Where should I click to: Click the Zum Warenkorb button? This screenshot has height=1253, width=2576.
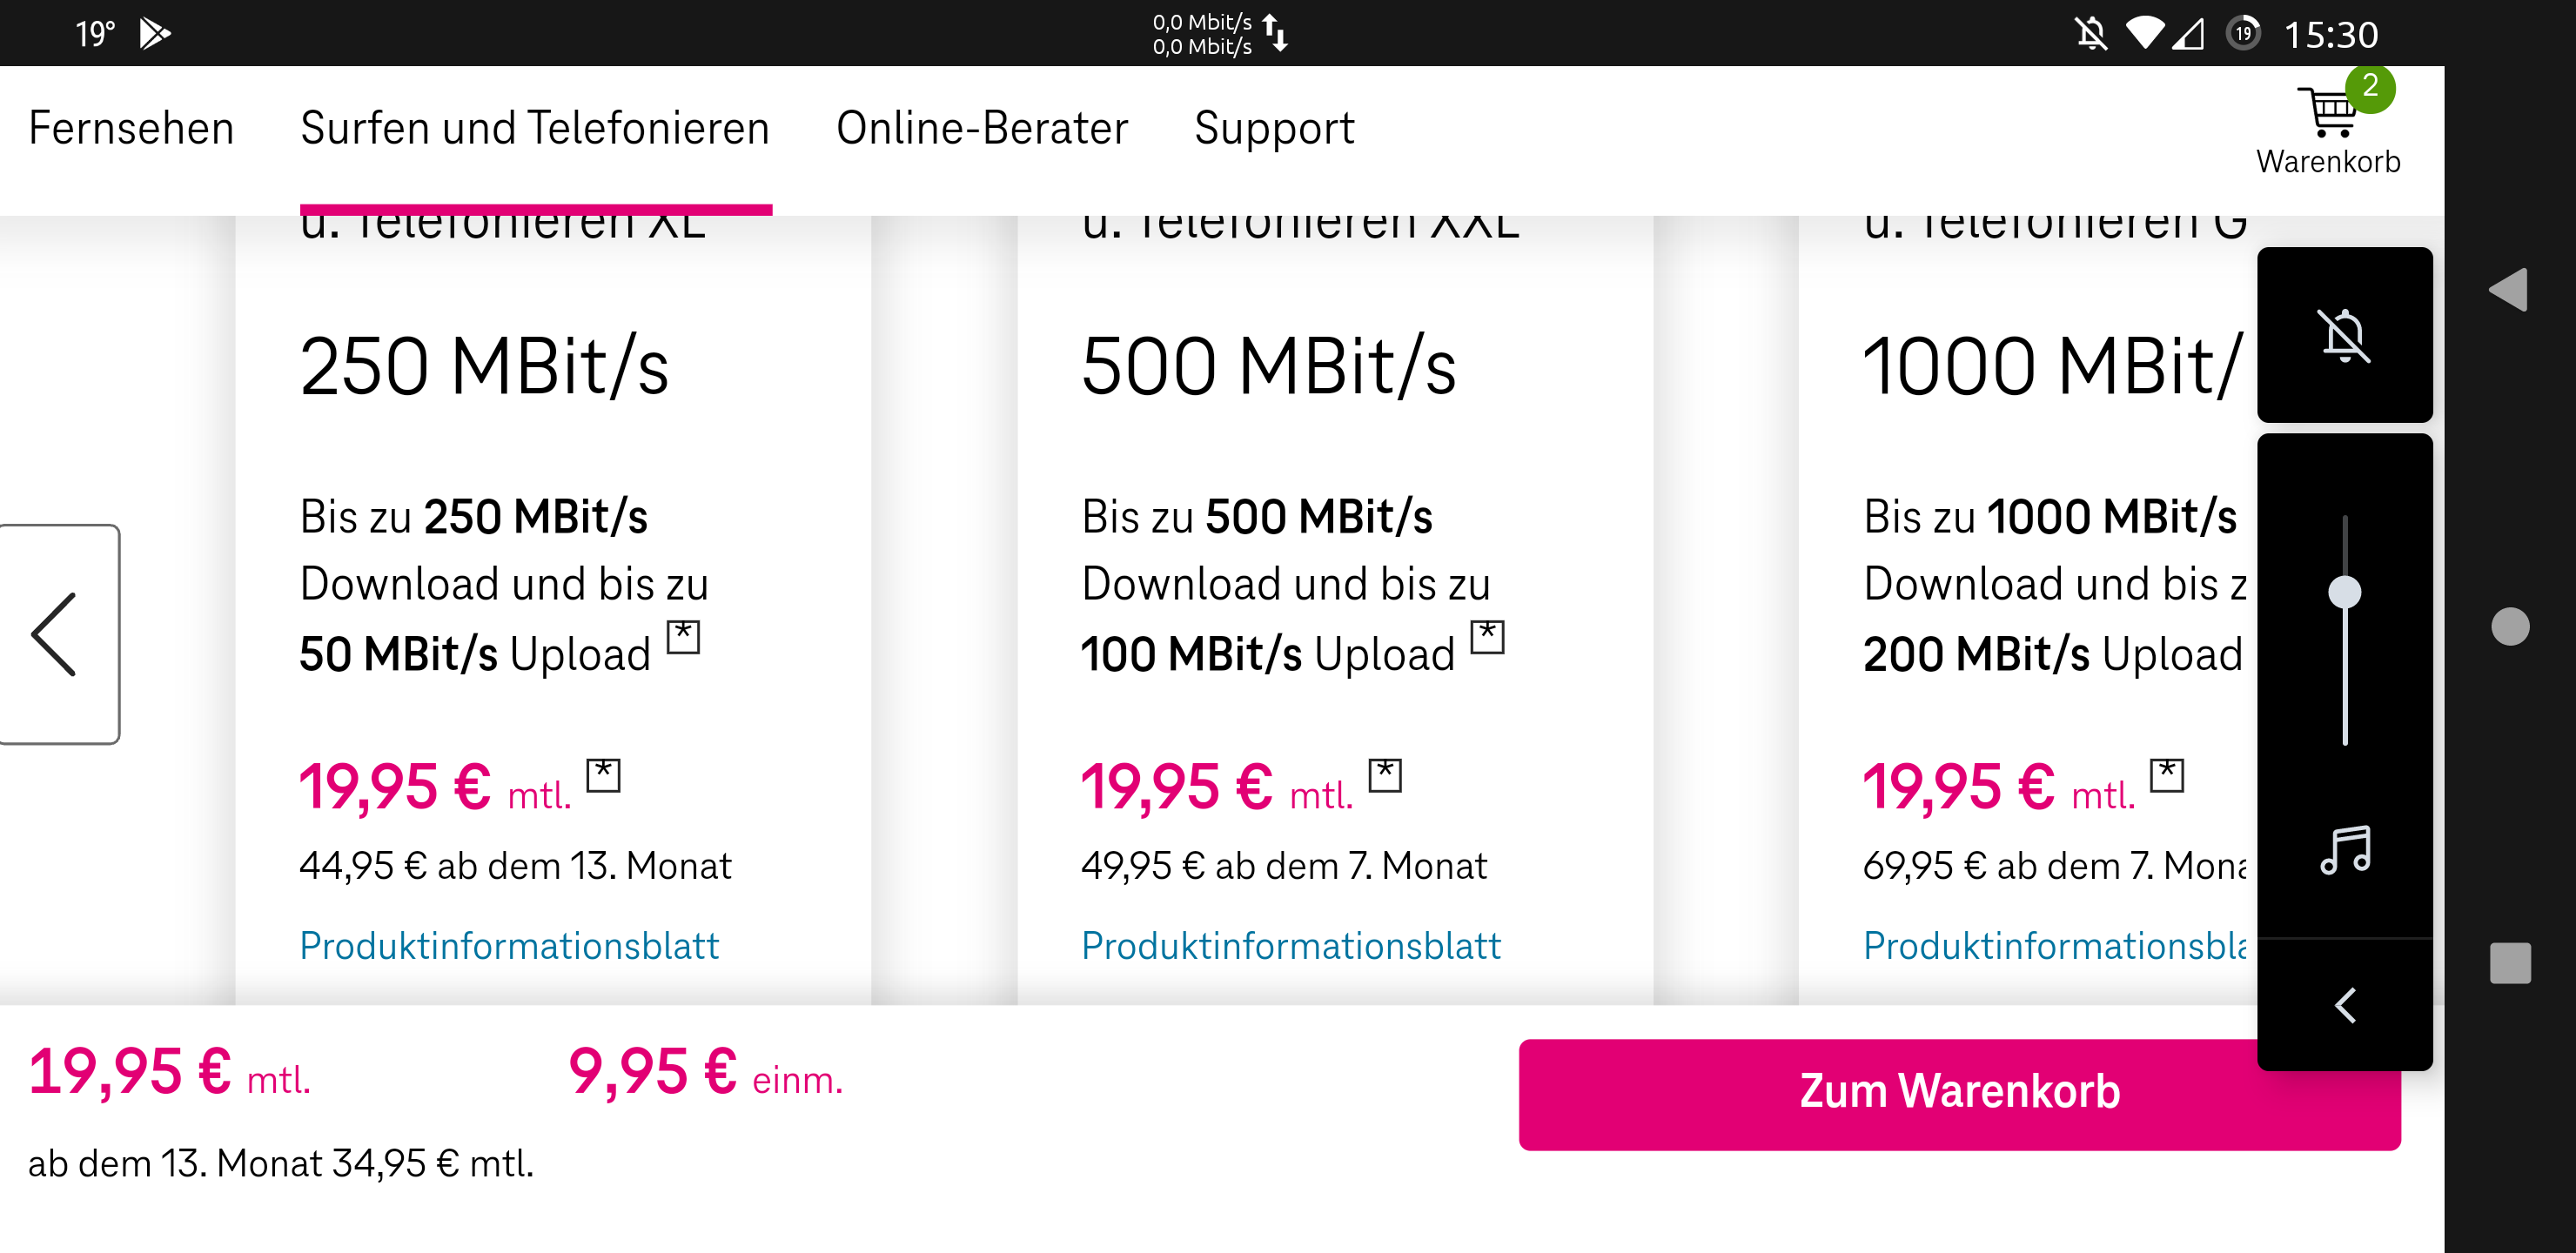click(1959, 1094)
